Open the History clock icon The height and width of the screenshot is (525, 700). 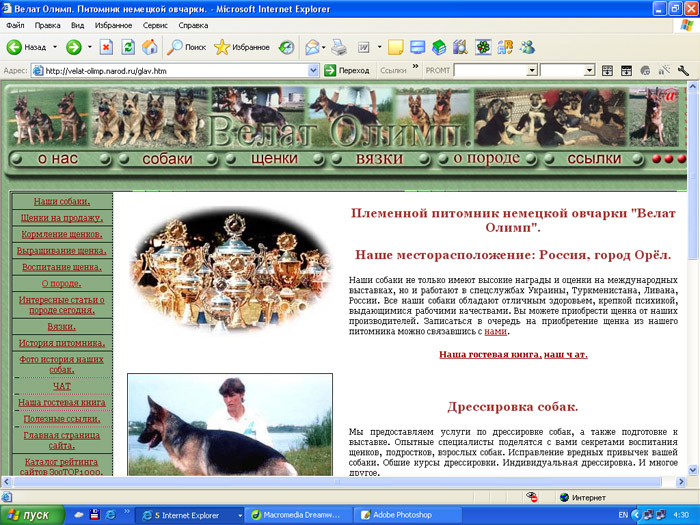pos(286,47)
